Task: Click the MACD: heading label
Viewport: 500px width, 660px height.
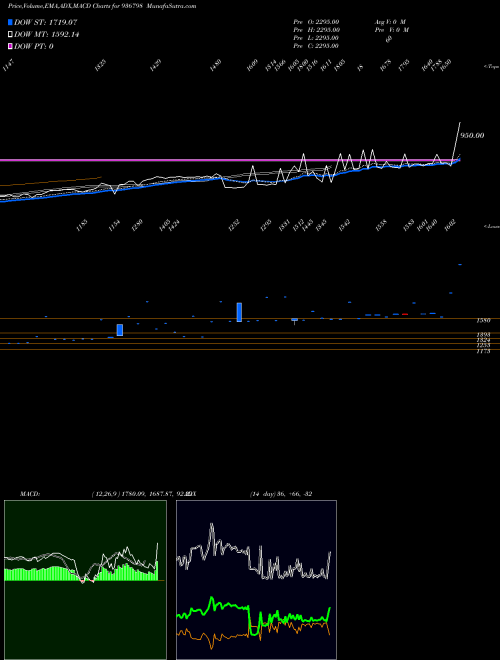Action: click(29, 494)
